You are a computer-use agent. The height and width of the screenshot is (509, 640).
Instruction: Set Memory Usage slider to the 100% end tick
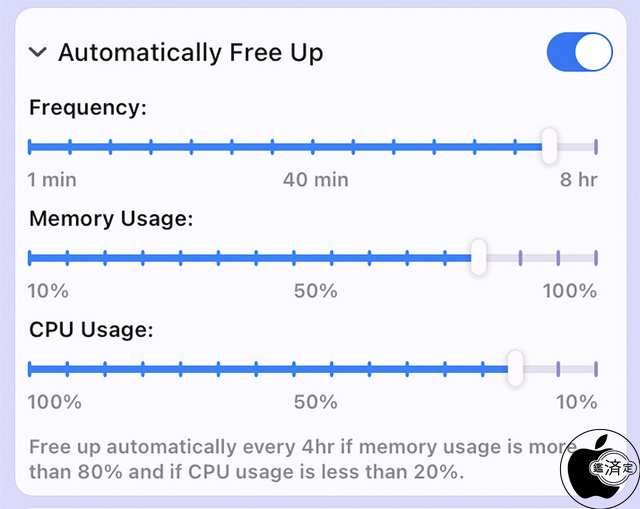(x=595, y=258)
